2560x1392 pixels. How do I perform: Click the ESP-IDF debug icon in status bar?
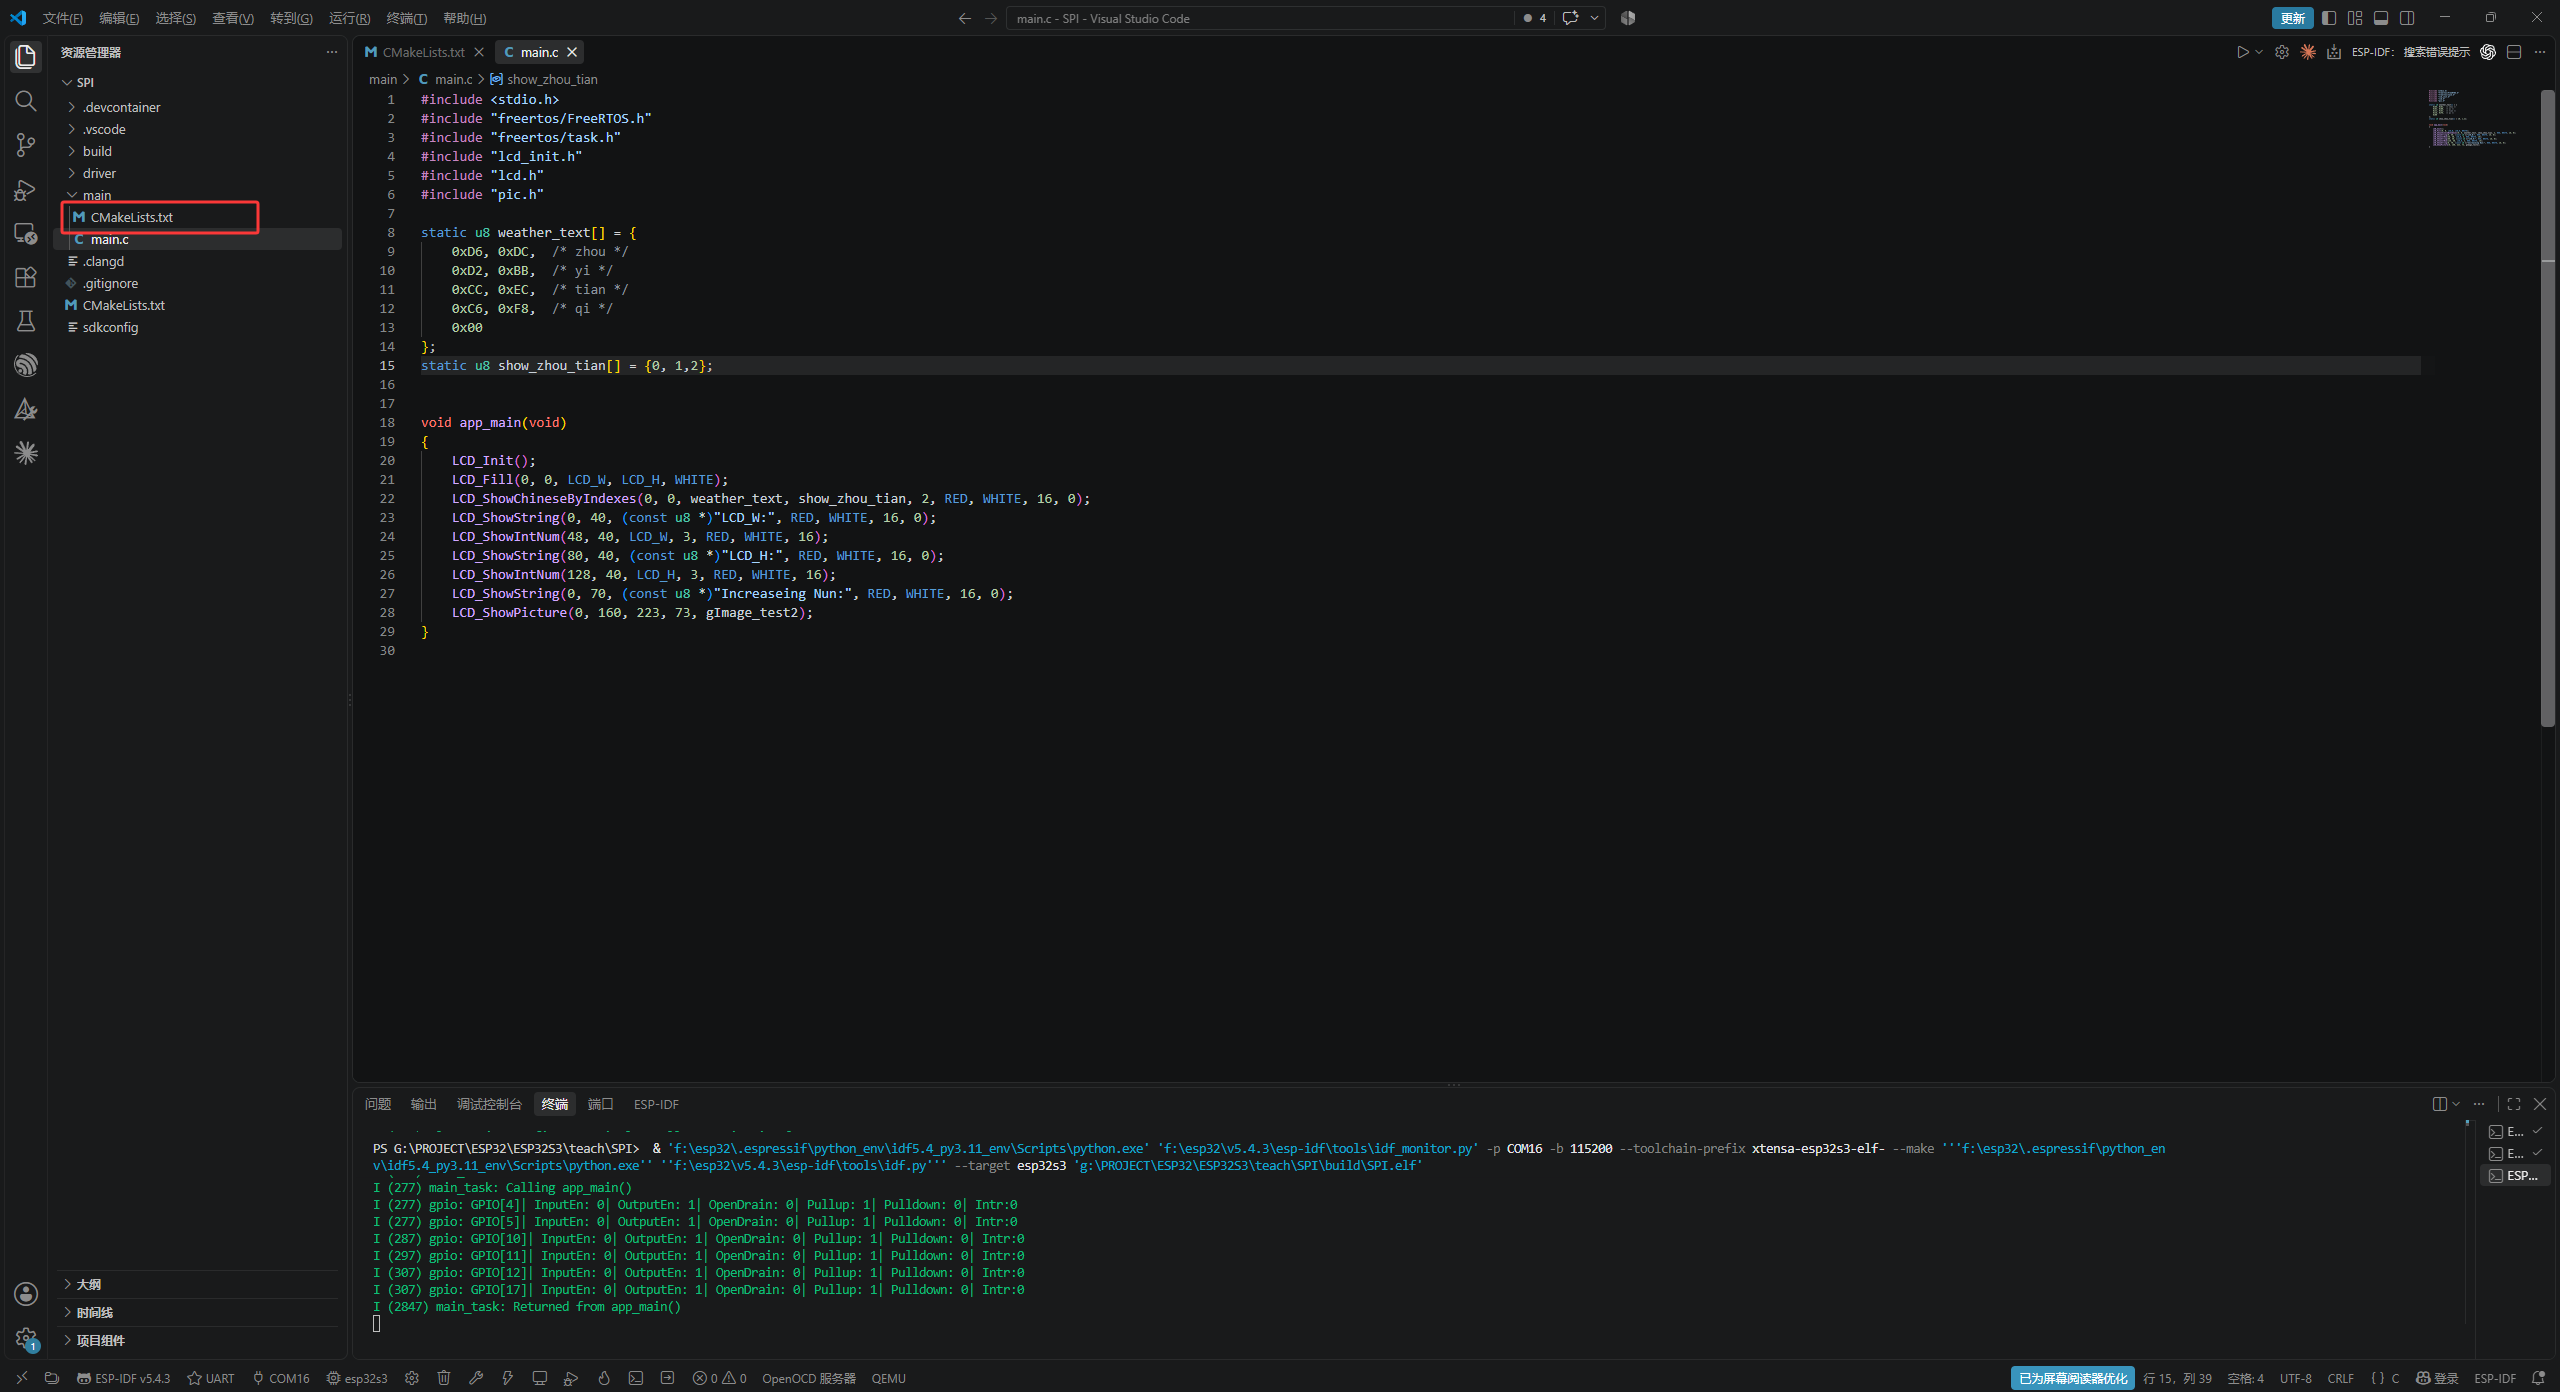point(572,1378)
